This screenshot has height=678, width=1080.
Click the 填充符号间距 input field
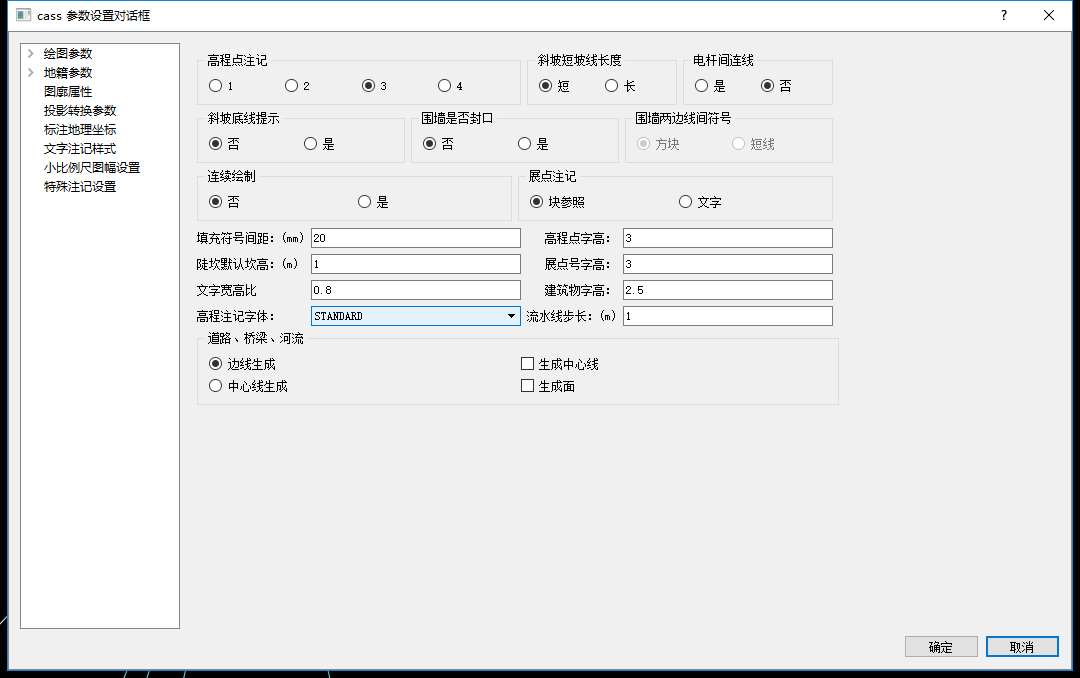coord(415,237)
